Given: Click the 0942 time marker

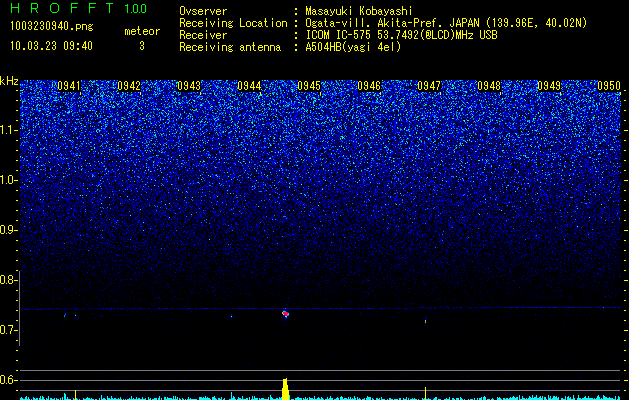Looking at the screenshot, I should coord(129,86).
